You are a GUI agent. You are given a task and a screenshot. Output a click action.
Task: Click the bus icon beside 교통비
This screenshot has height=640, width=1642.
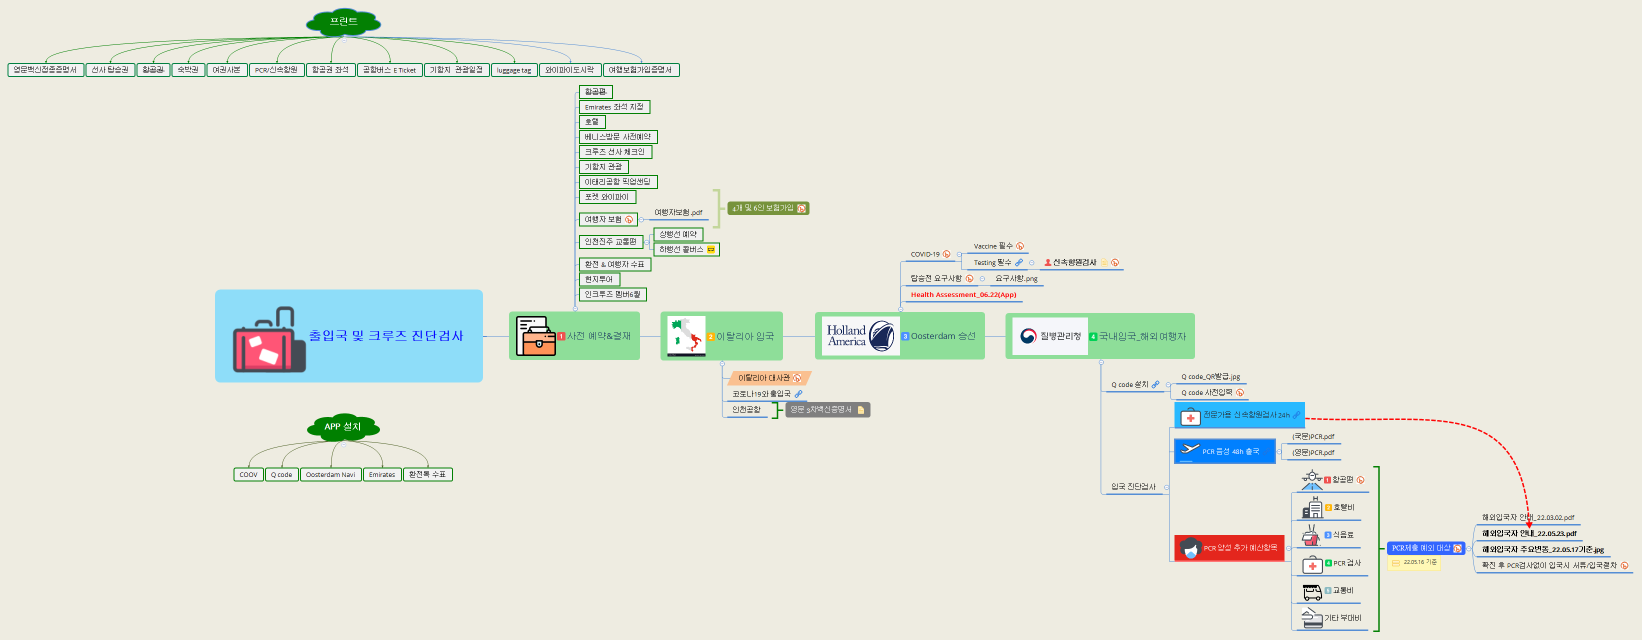pyautogui.click(x=1311, y=591)
